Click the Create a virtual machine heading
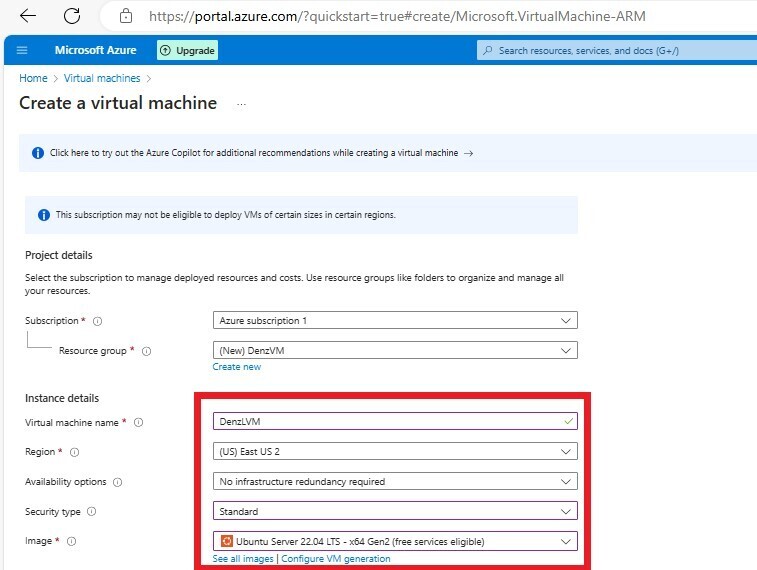This screenshot has width=757, height=570. point(118,103)
